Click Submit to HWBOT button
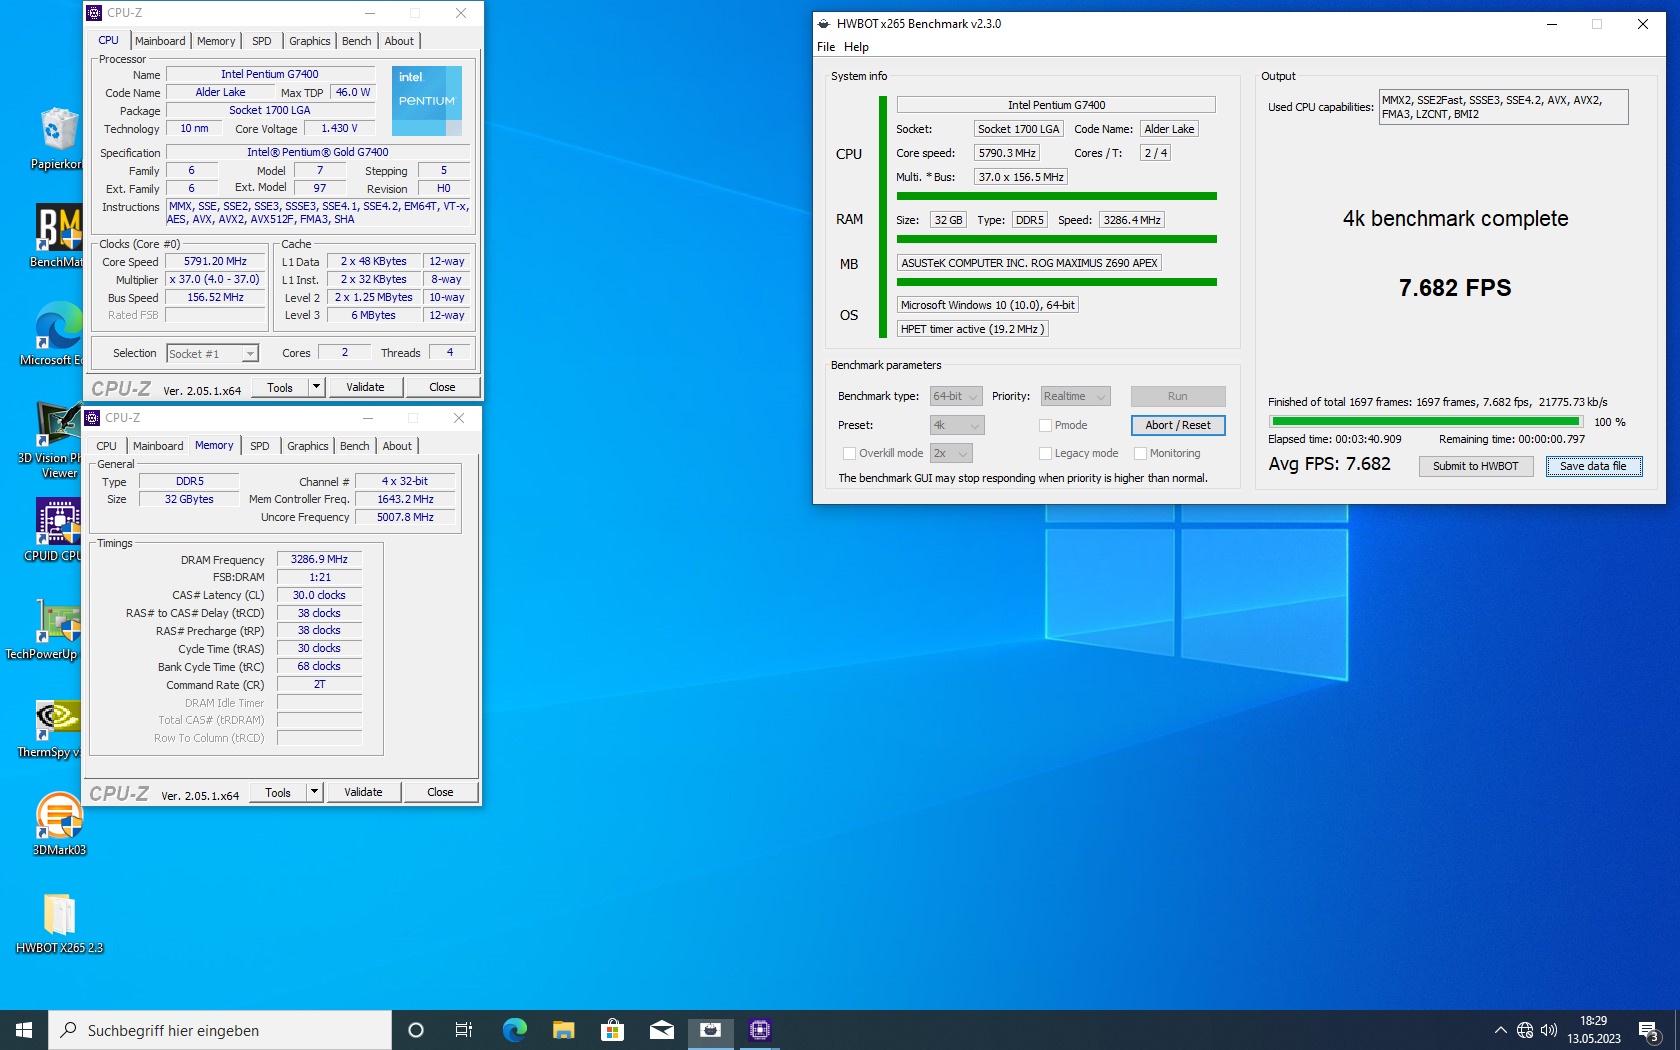Screen dimensions: 1680x1050 coord(1476,466)
